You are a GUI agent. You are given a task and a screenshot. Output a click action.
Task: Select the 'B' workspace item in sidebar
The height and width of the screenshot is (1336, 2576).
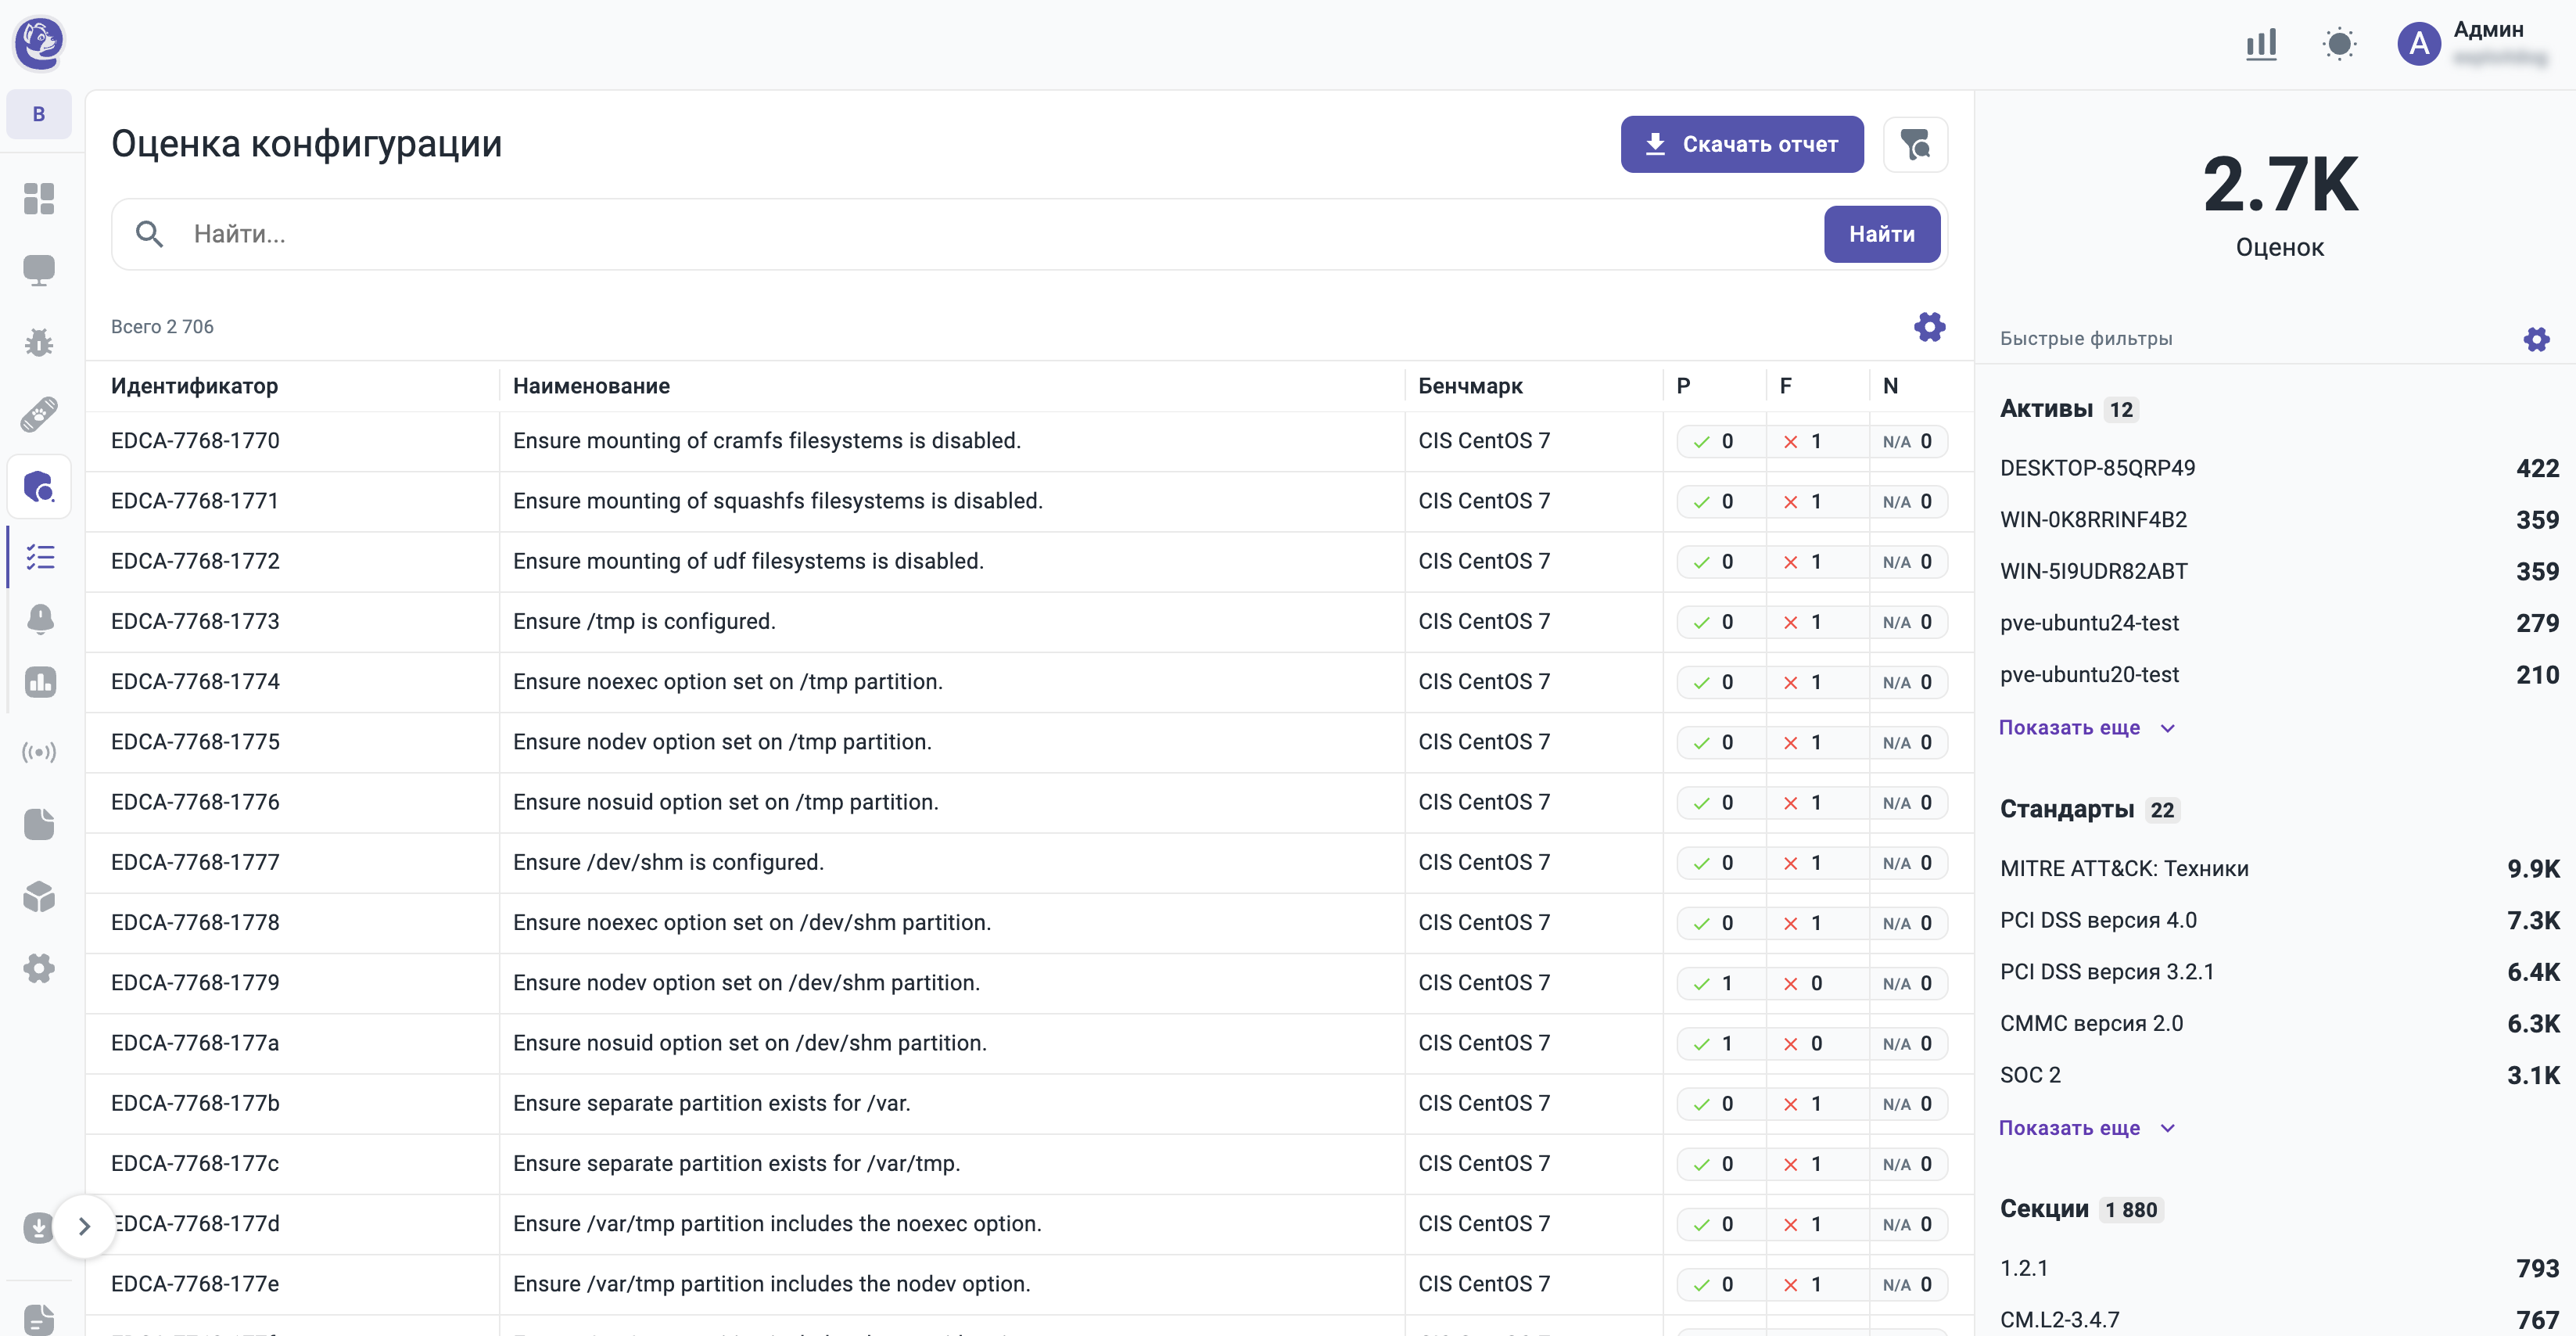pyautogui.click(x=39, y=114)
